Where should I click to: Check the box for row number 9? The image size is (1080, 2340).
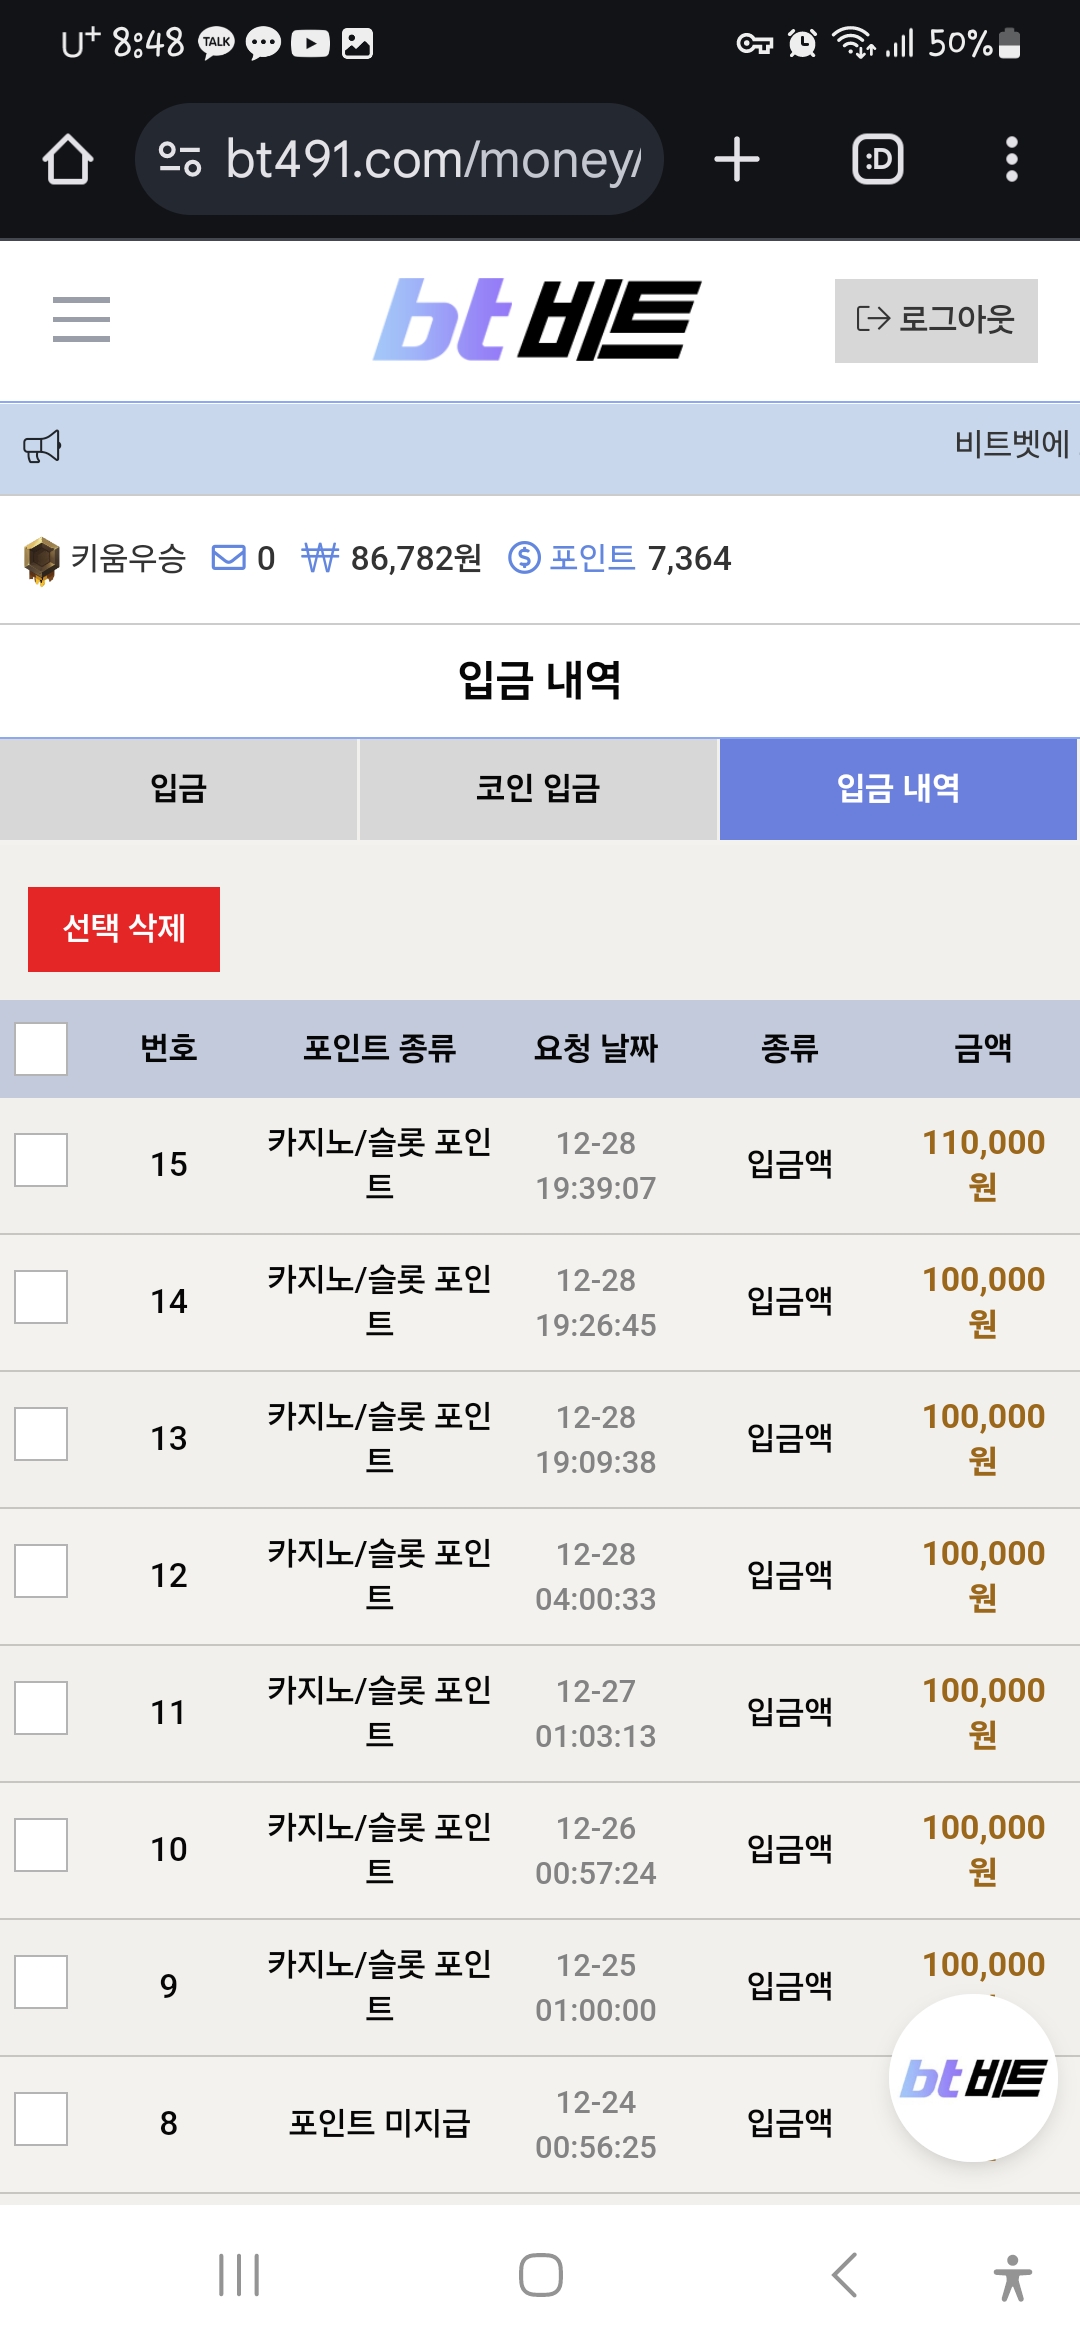coord(41,1982)
